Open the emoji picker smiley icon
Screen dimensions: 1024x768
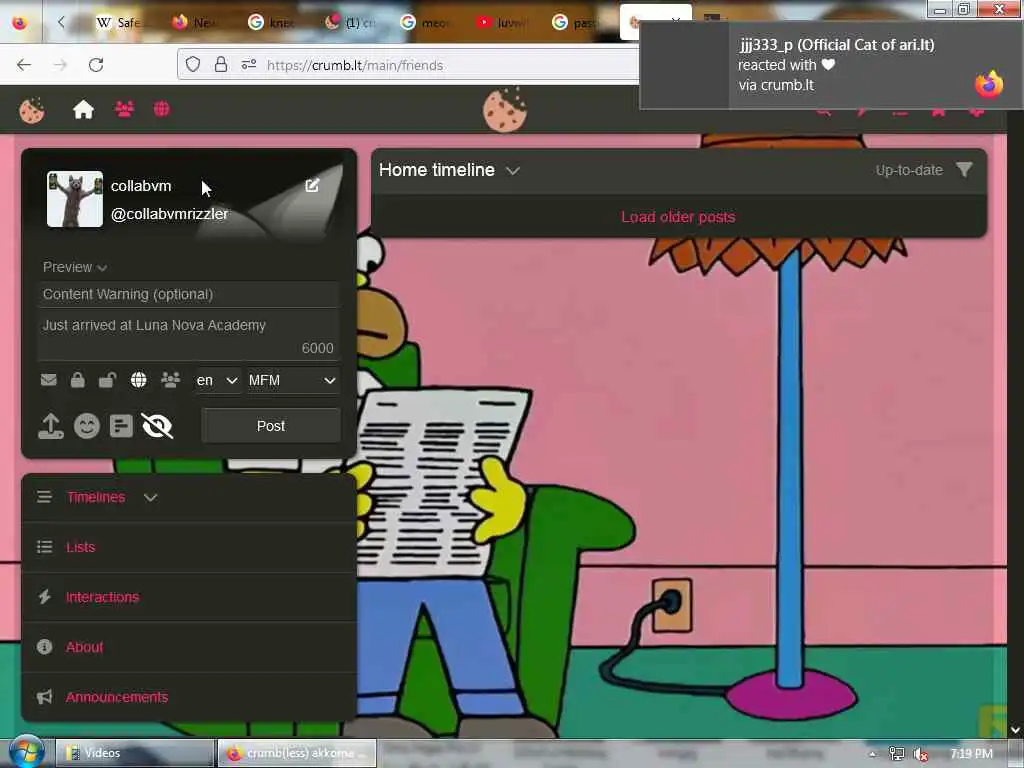(86, 426)
